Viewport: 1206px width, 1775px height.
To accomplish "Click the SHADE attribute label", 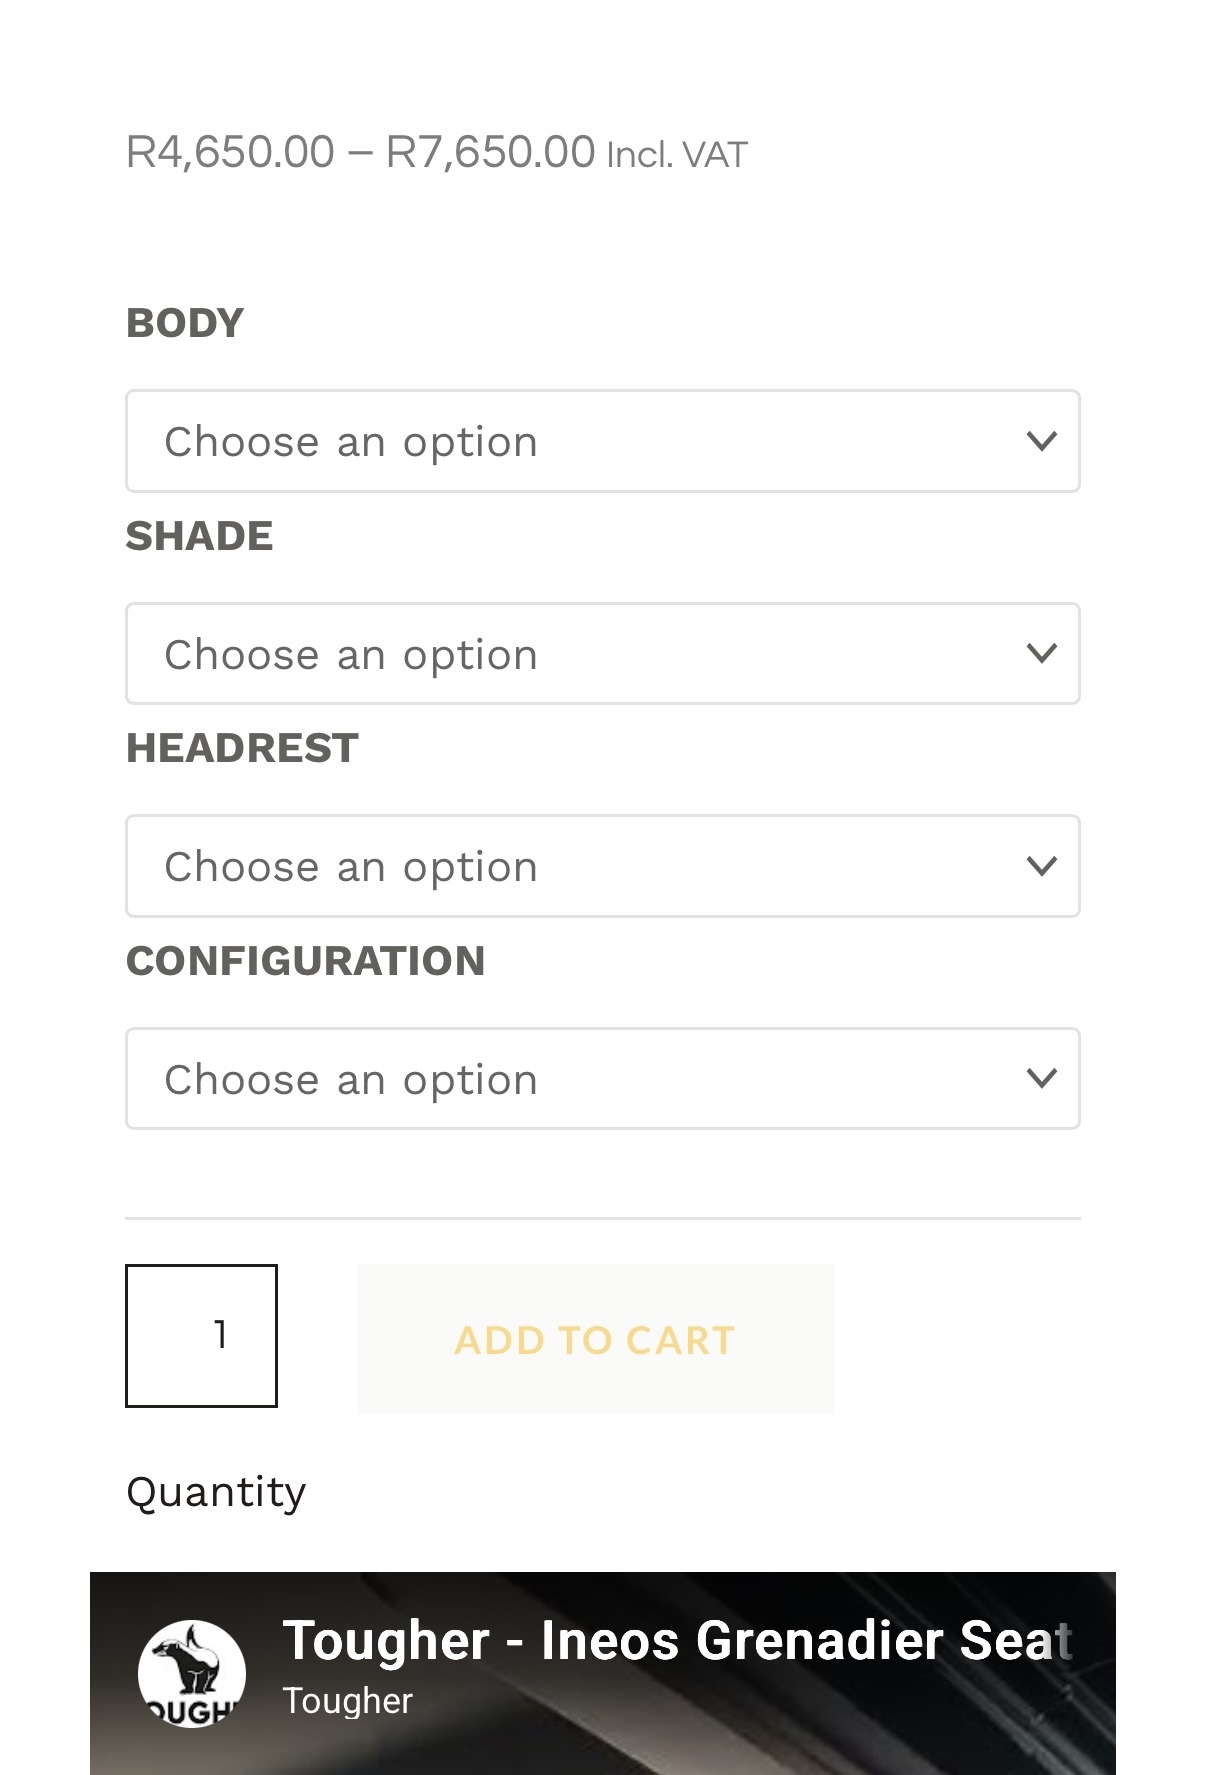I will 199,536.
